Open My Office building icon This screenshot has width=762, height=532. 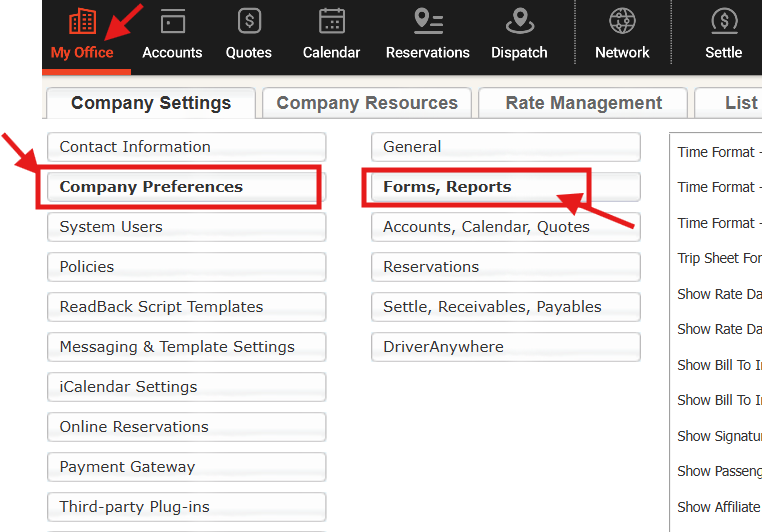point(82,21)
